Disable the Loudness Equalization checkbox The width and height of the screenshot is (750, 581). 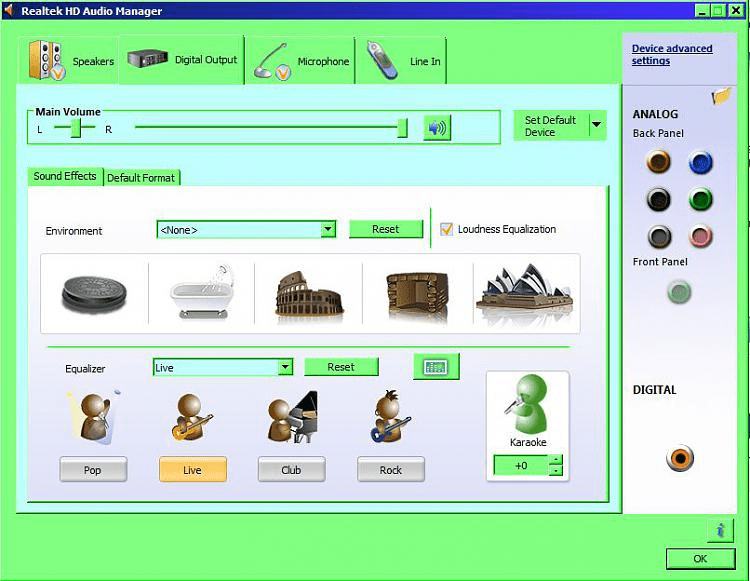447,229
